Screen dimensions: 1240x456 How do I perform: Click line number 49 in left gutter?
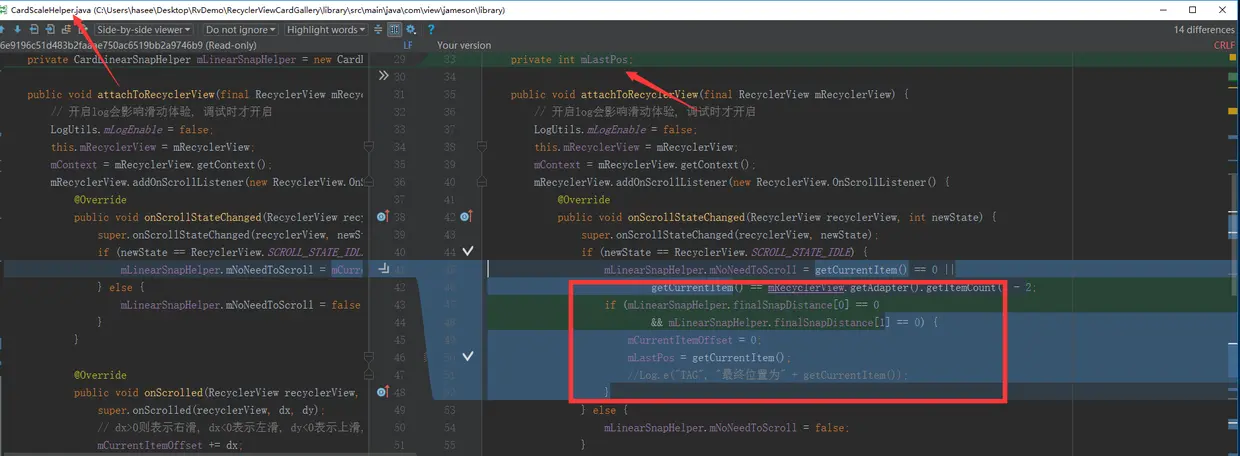click(400, 410)
